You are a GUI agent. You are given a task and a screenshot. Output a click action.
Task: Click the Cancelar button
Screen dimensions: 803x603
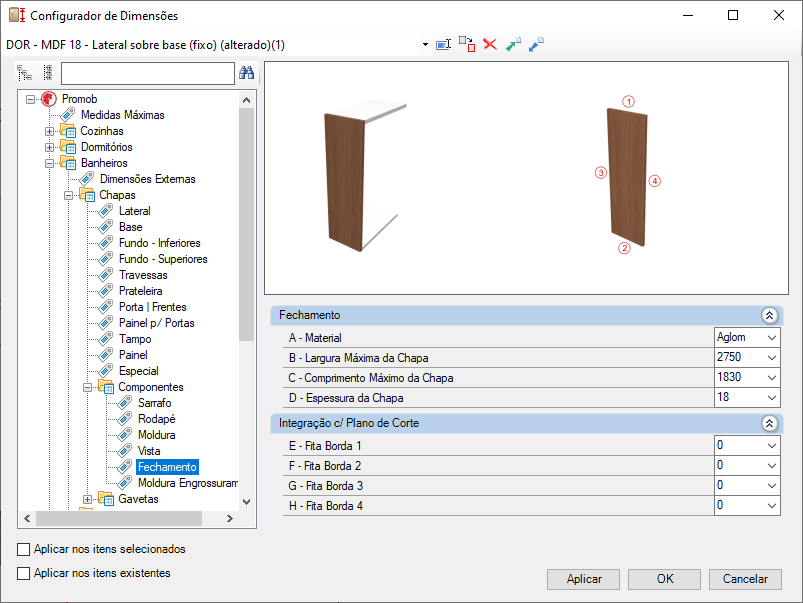745,579
